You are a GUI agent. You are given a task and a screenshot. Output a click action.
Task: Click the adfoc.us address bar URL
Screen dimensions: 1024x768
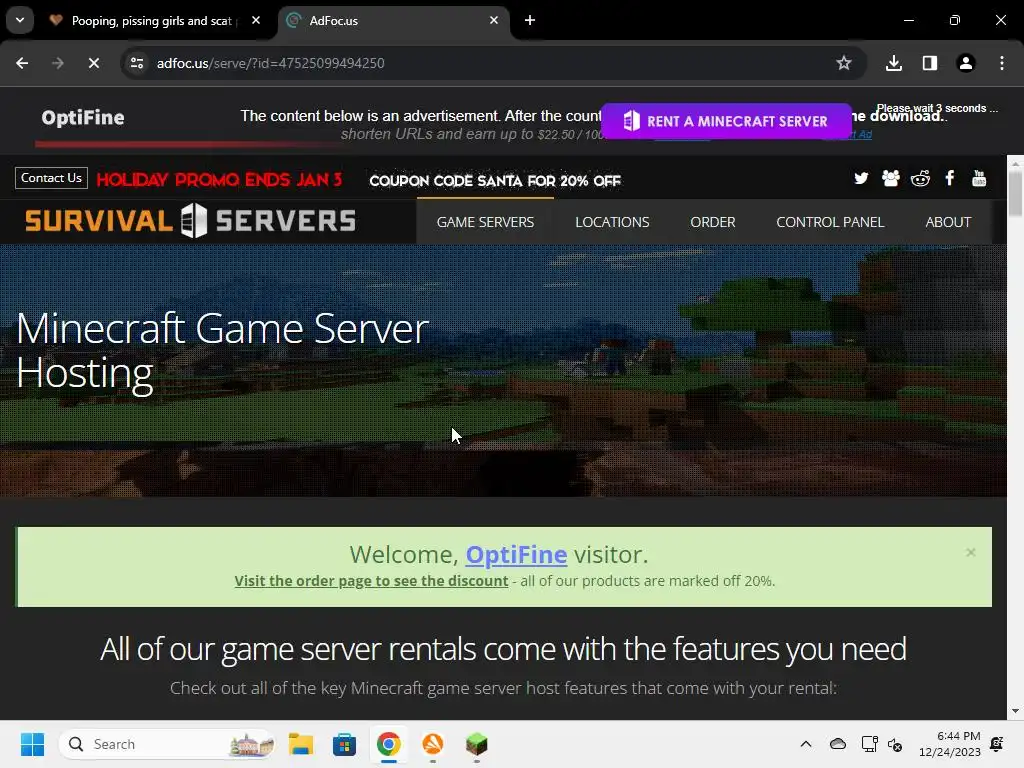[270, 63]
